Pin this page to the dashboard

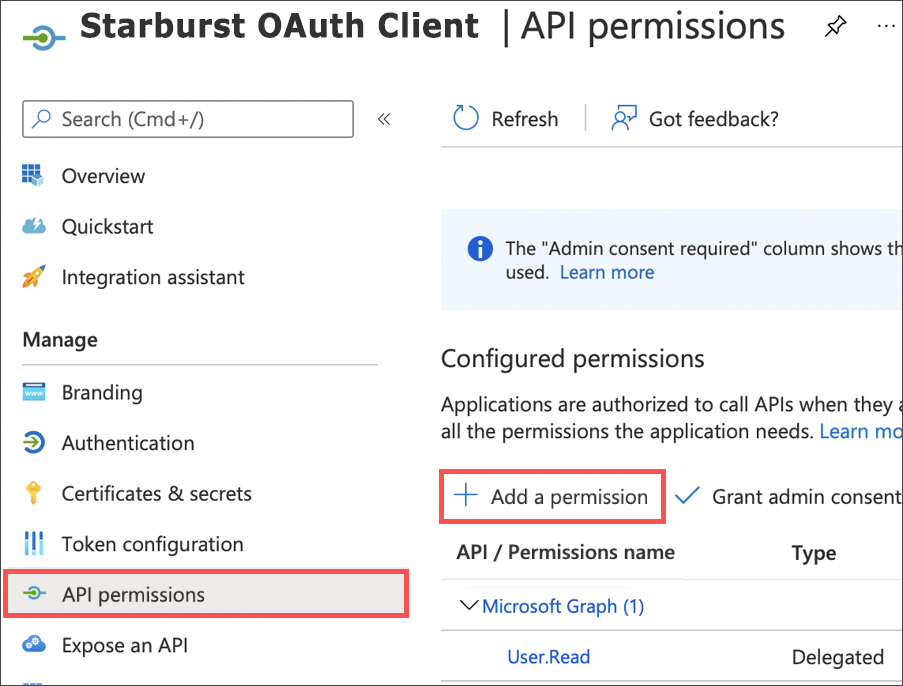(x=835, y=26)
